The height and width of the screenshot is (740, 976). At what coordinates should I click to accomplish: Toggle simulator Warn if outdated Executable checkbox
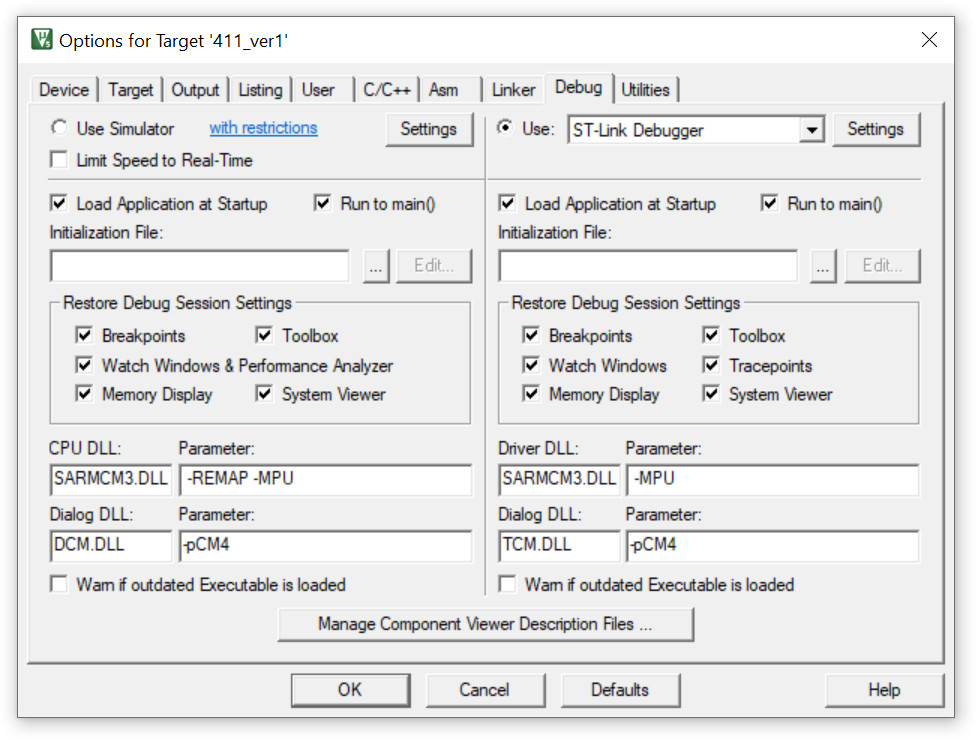click(59, 584)
